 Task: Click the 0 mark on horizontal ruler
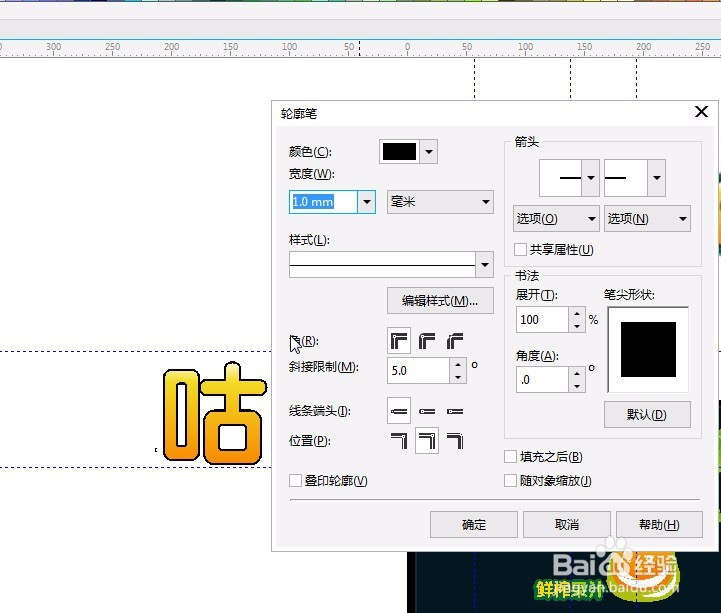point(407,47)
